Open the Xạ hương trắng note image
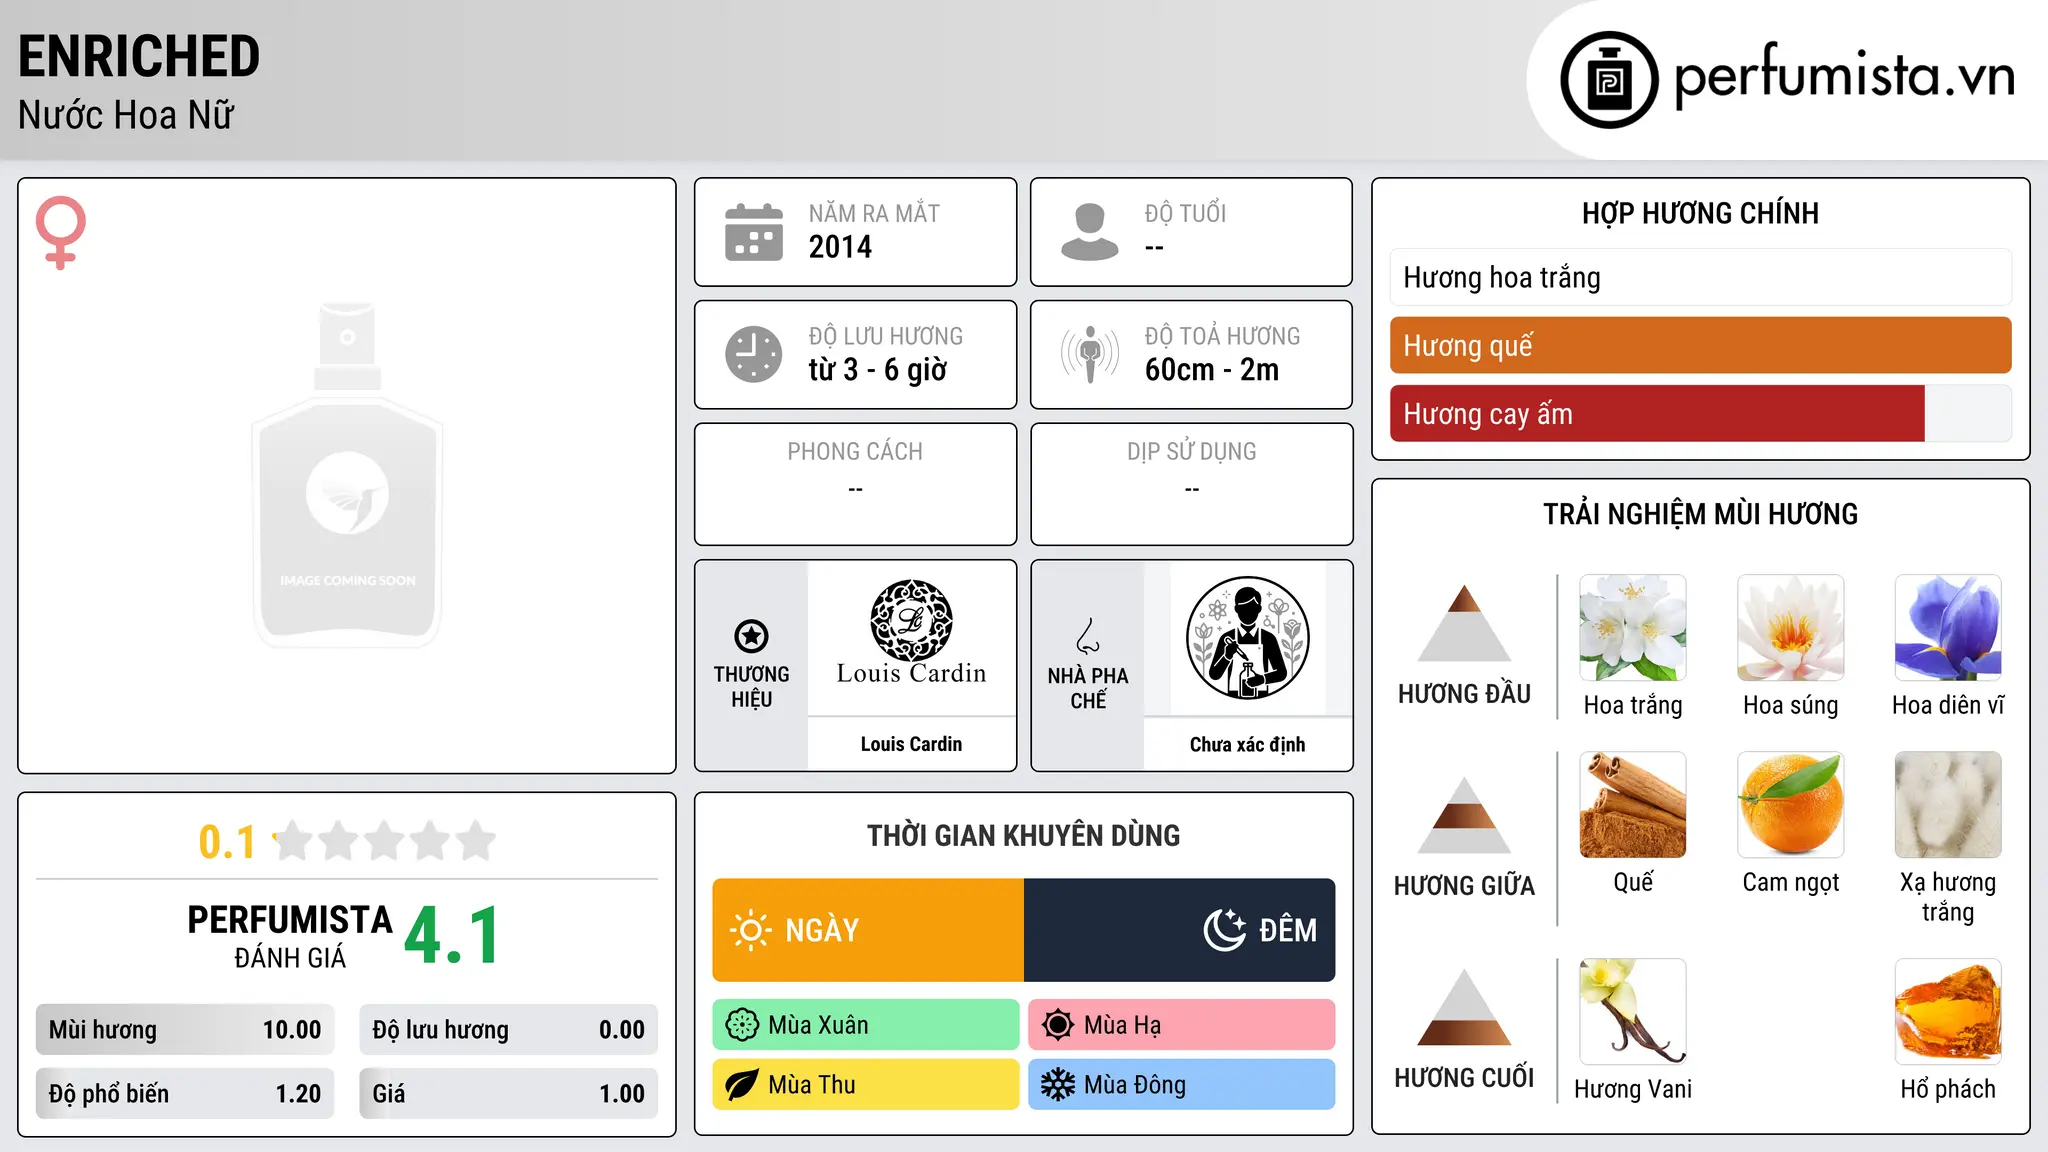2048x1152 pixels. (x=1948, y=805)
